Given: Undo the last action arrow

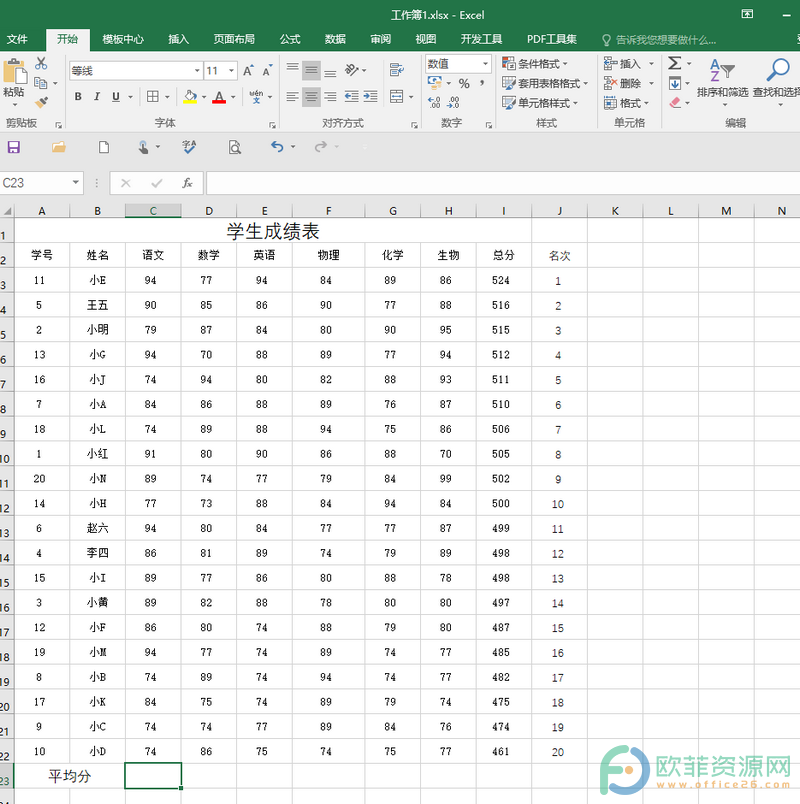Looking at the screenshot, I should 277,147.
